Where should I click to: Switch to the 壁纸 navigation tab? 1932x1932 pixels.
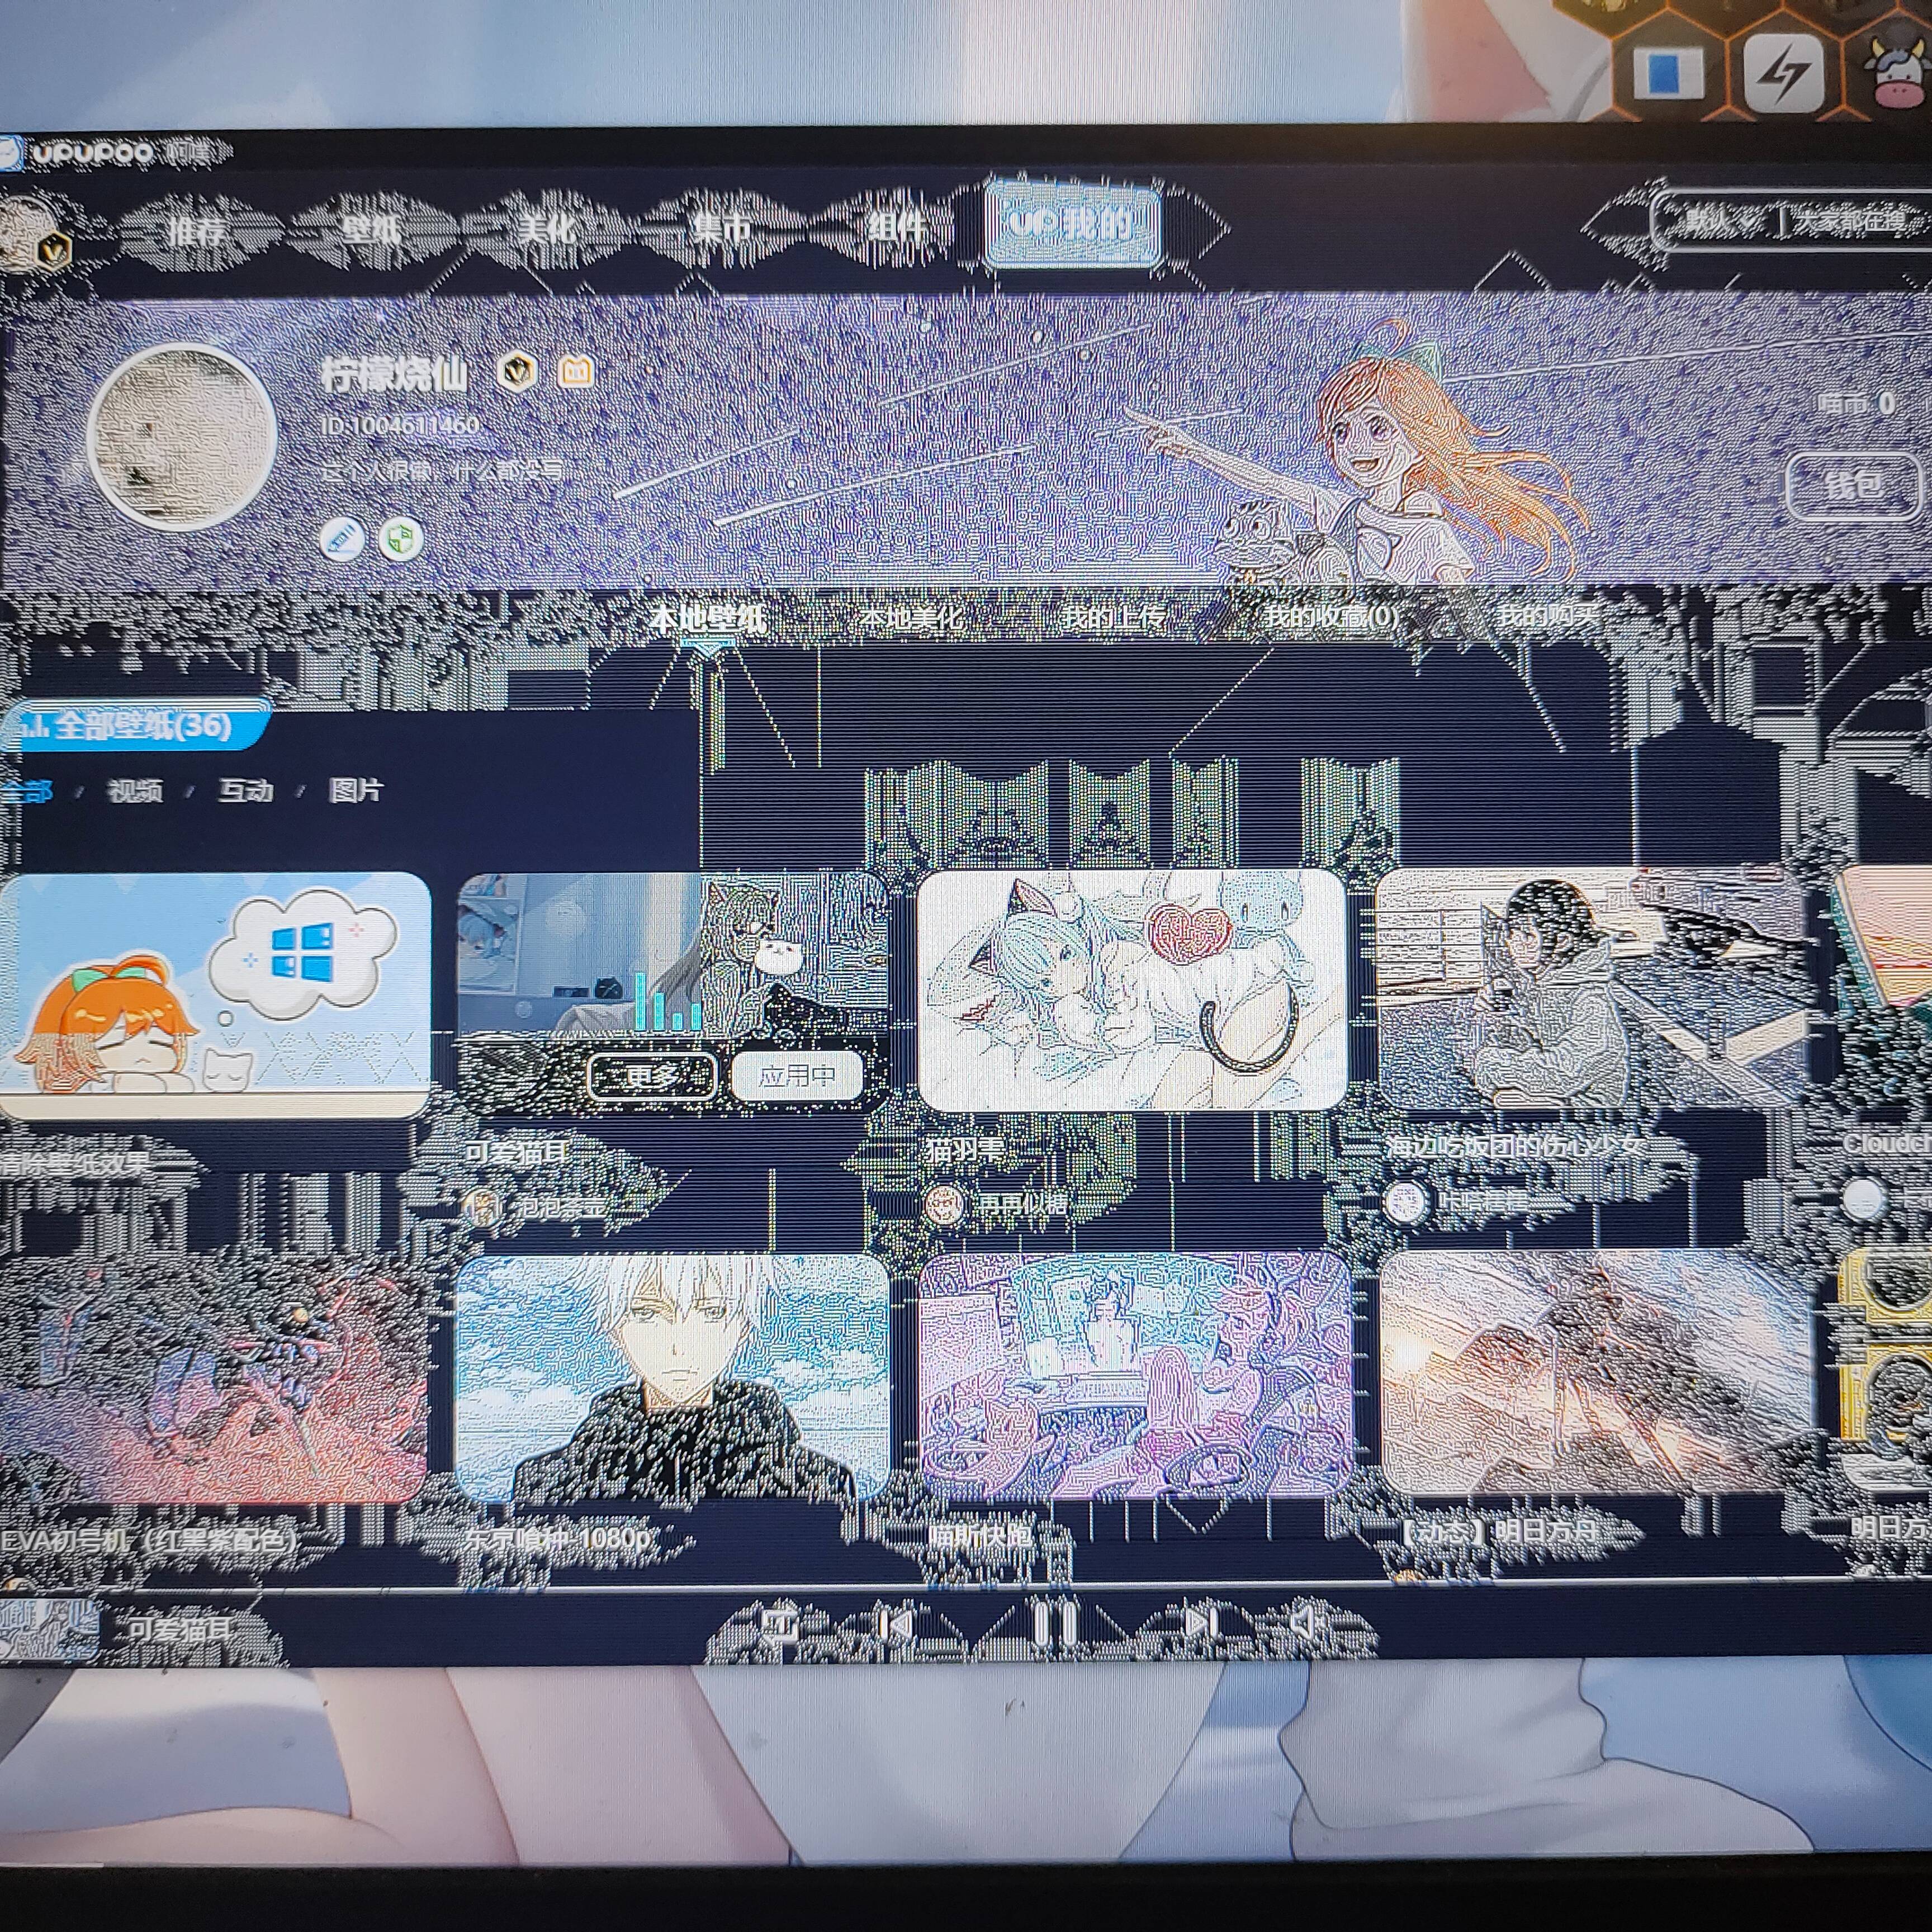coord(370,230)
